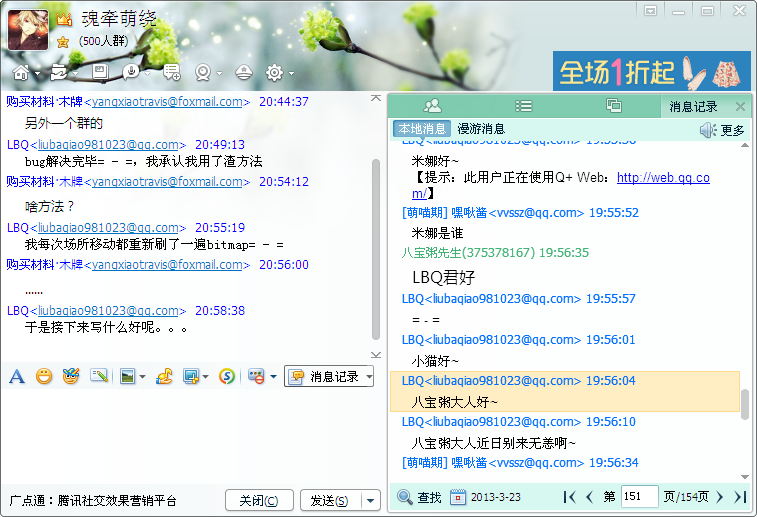The image size is (757, 517).
Task: Go to first page of history
Action: [569, 497]
